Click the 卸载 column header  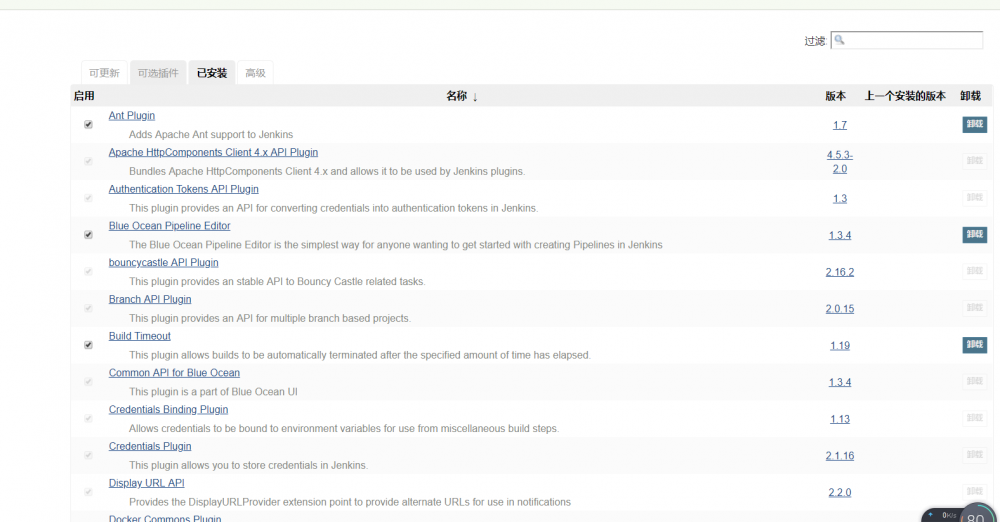(x=971, y=96)
